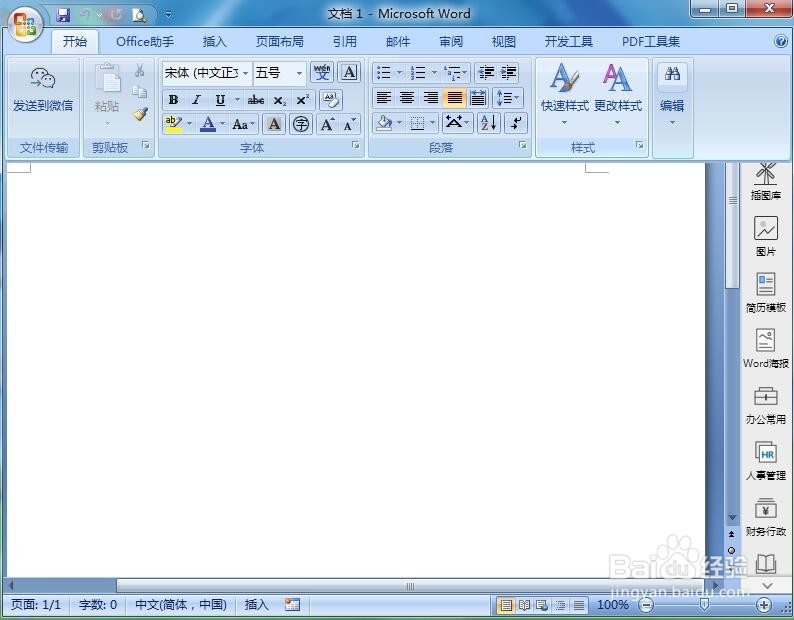Screen dimensions: 794x620
Task: Open the font size dropdown
Action: 299,73
